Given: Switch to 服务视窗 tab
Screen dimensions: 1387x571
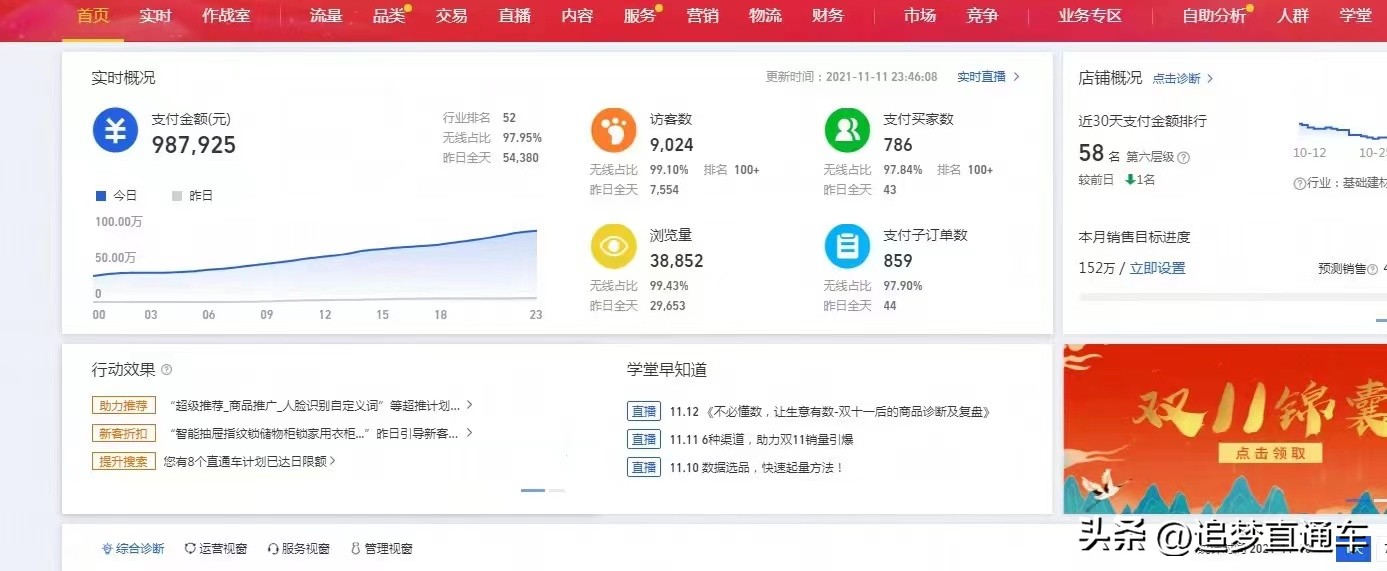Looking at the screenshot, I should [x=298, y=549].
